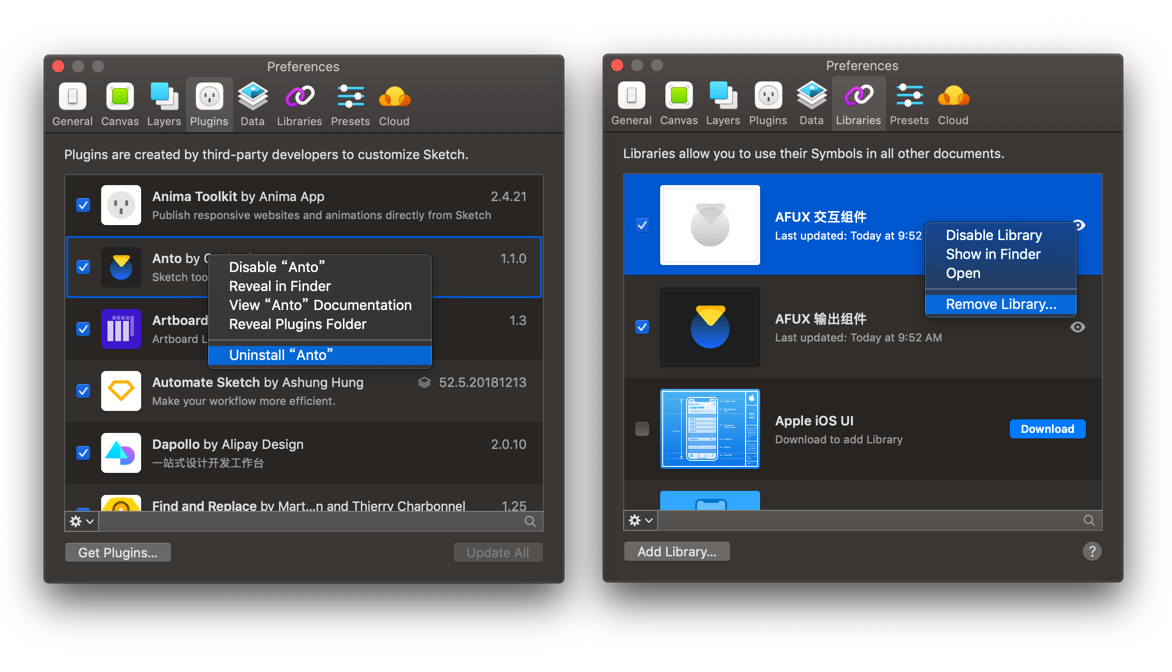
Task: Click the Apple iOS UI library thumbnail
Action: coord(710,429)
